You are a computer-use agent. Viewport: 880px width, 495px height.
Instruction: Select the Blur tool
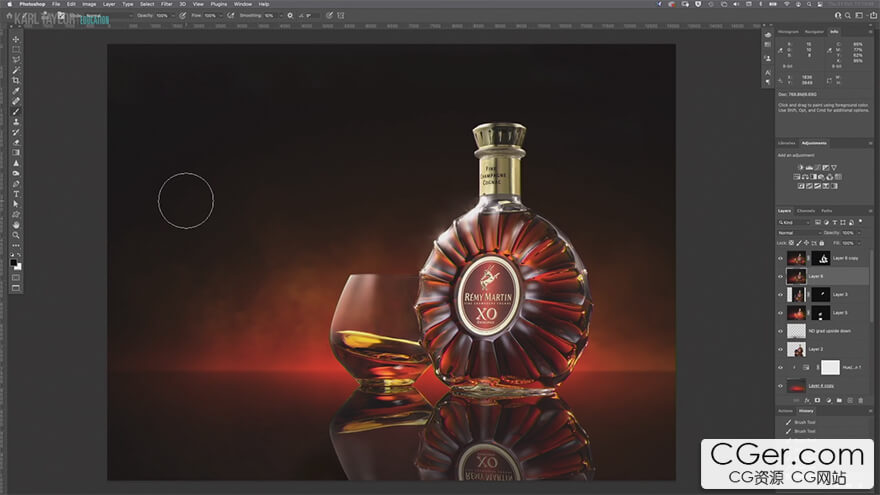[16, 163]
